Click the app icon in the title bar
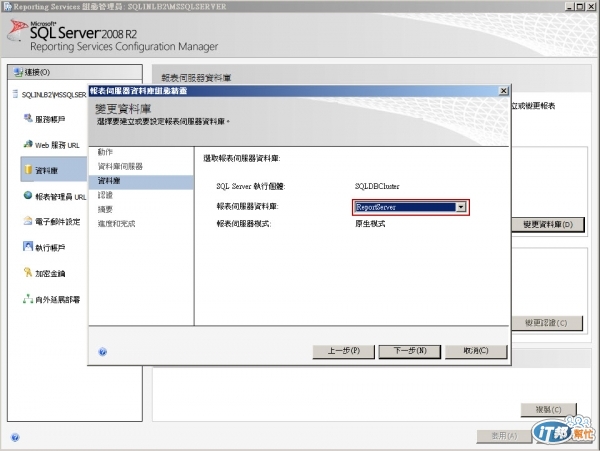 pos(7,7)
